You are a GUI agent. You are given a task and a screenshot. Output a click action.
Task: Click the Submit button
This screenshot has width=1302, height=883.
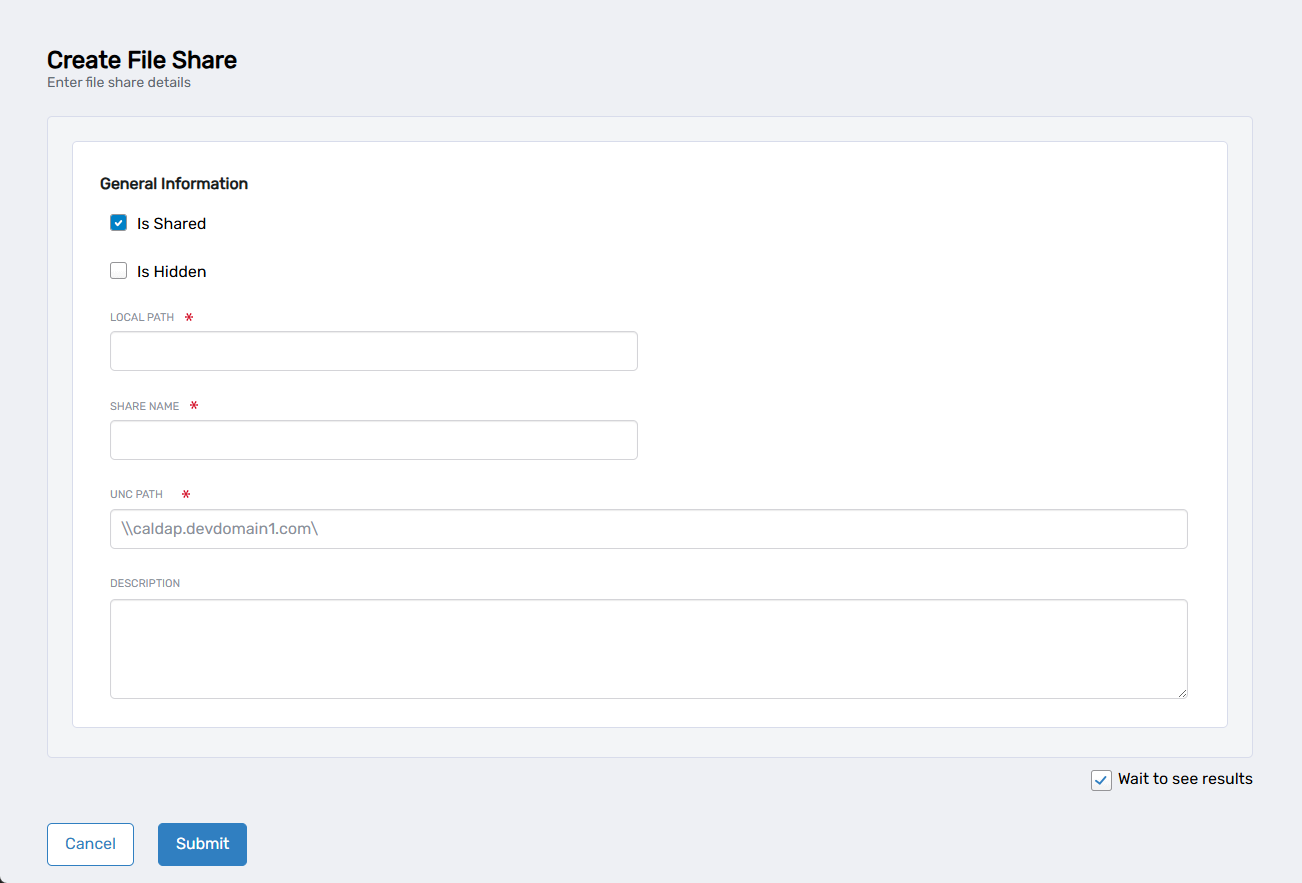click(202, 844)
